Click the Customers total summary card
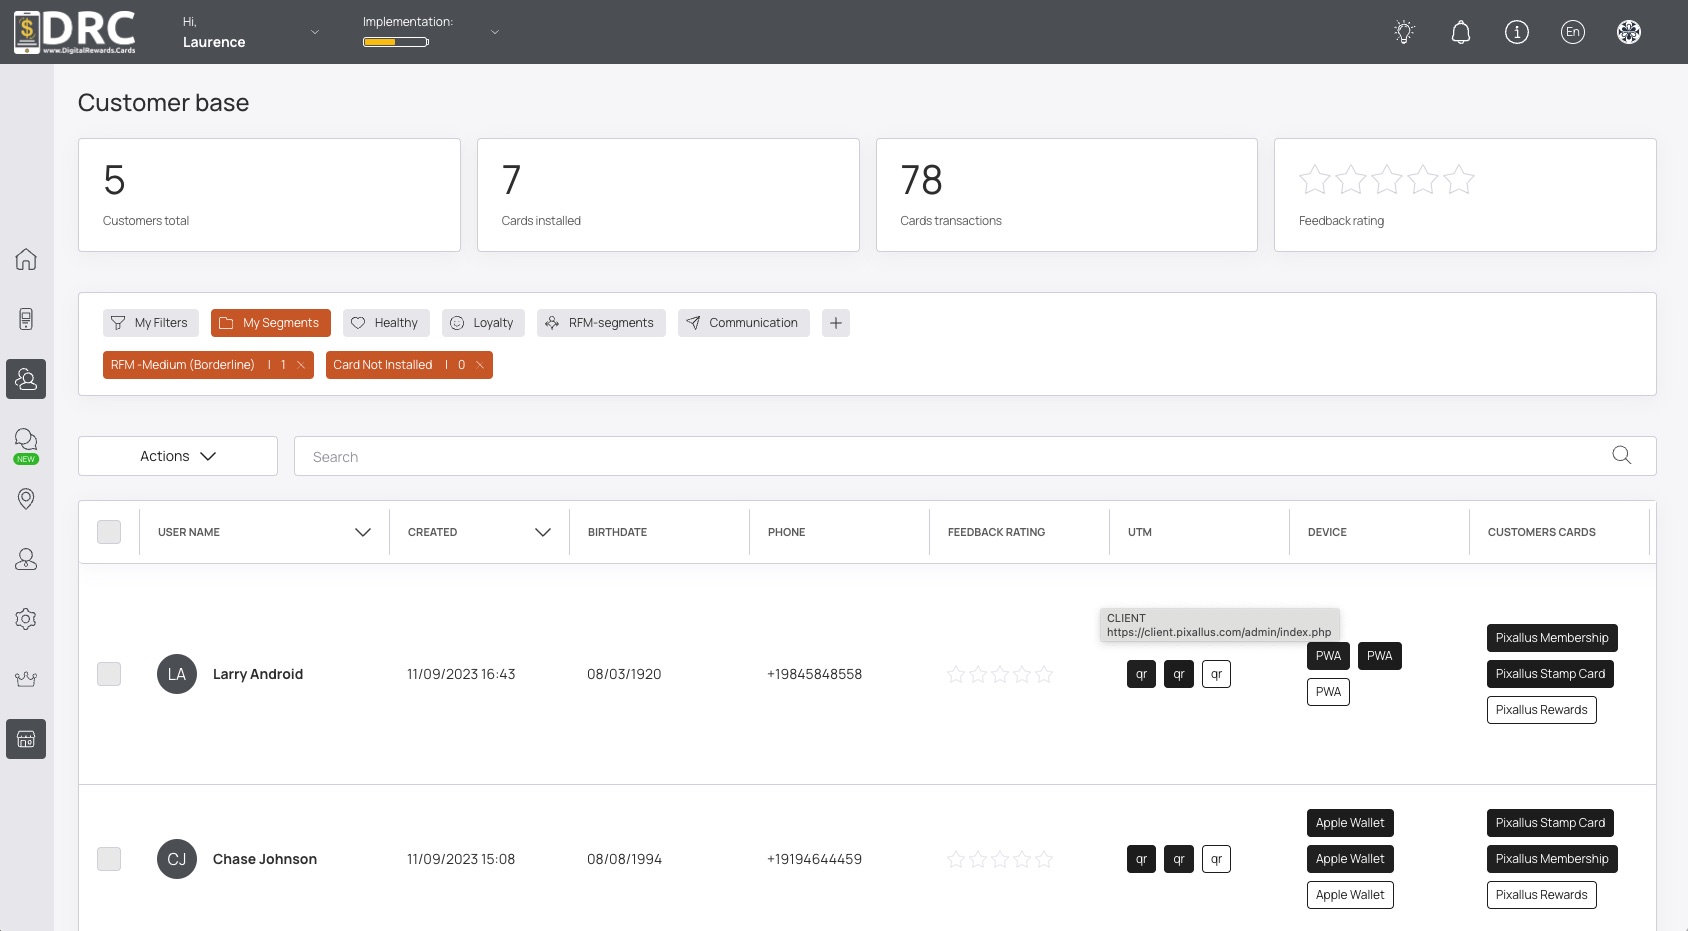Screen dimensions: 1688x931 [x=269, y=195]
